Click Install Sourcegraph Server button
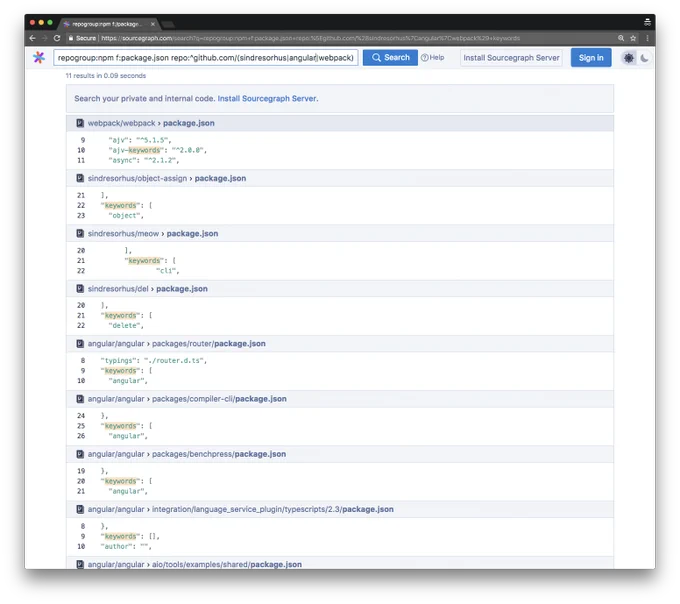The image size is (680, 604). pyautogui.click(x=511, y=58)
